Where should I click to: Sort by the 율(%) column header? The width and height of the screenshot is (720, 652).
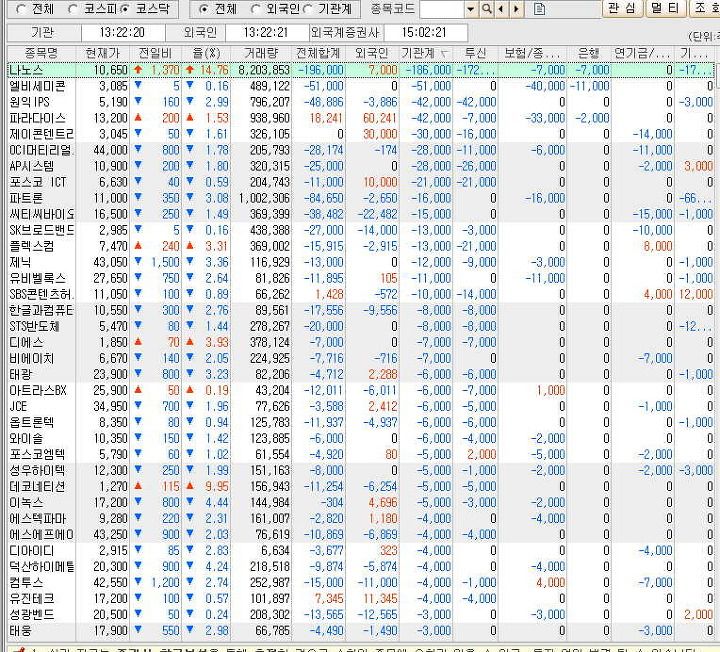(x=206, y=53)
